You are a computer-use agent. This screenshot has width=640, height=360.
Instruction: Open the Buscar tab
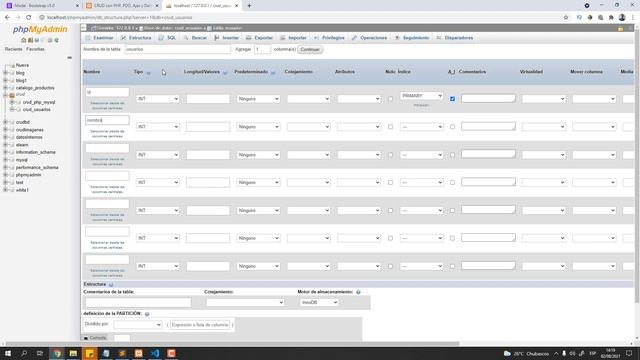coord(195,38)
